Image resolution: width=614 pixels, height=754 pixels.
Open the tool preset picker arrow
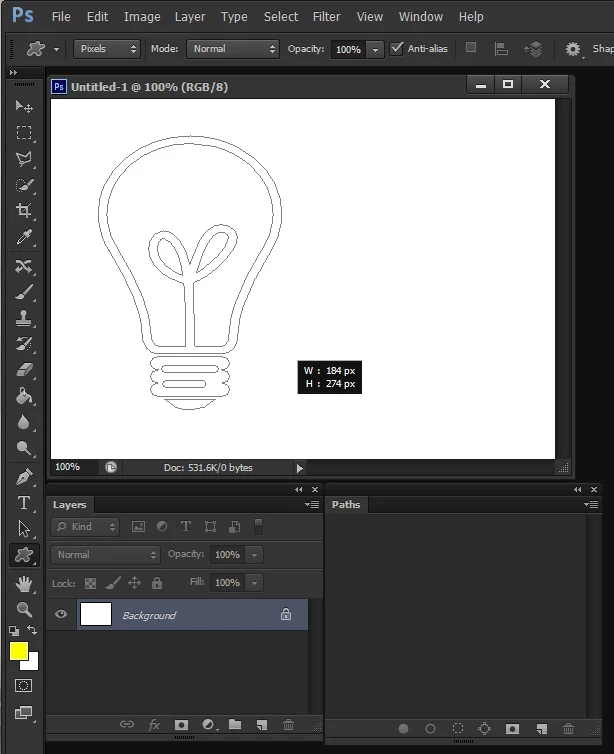pyautogui.click(x=56, y=49)
